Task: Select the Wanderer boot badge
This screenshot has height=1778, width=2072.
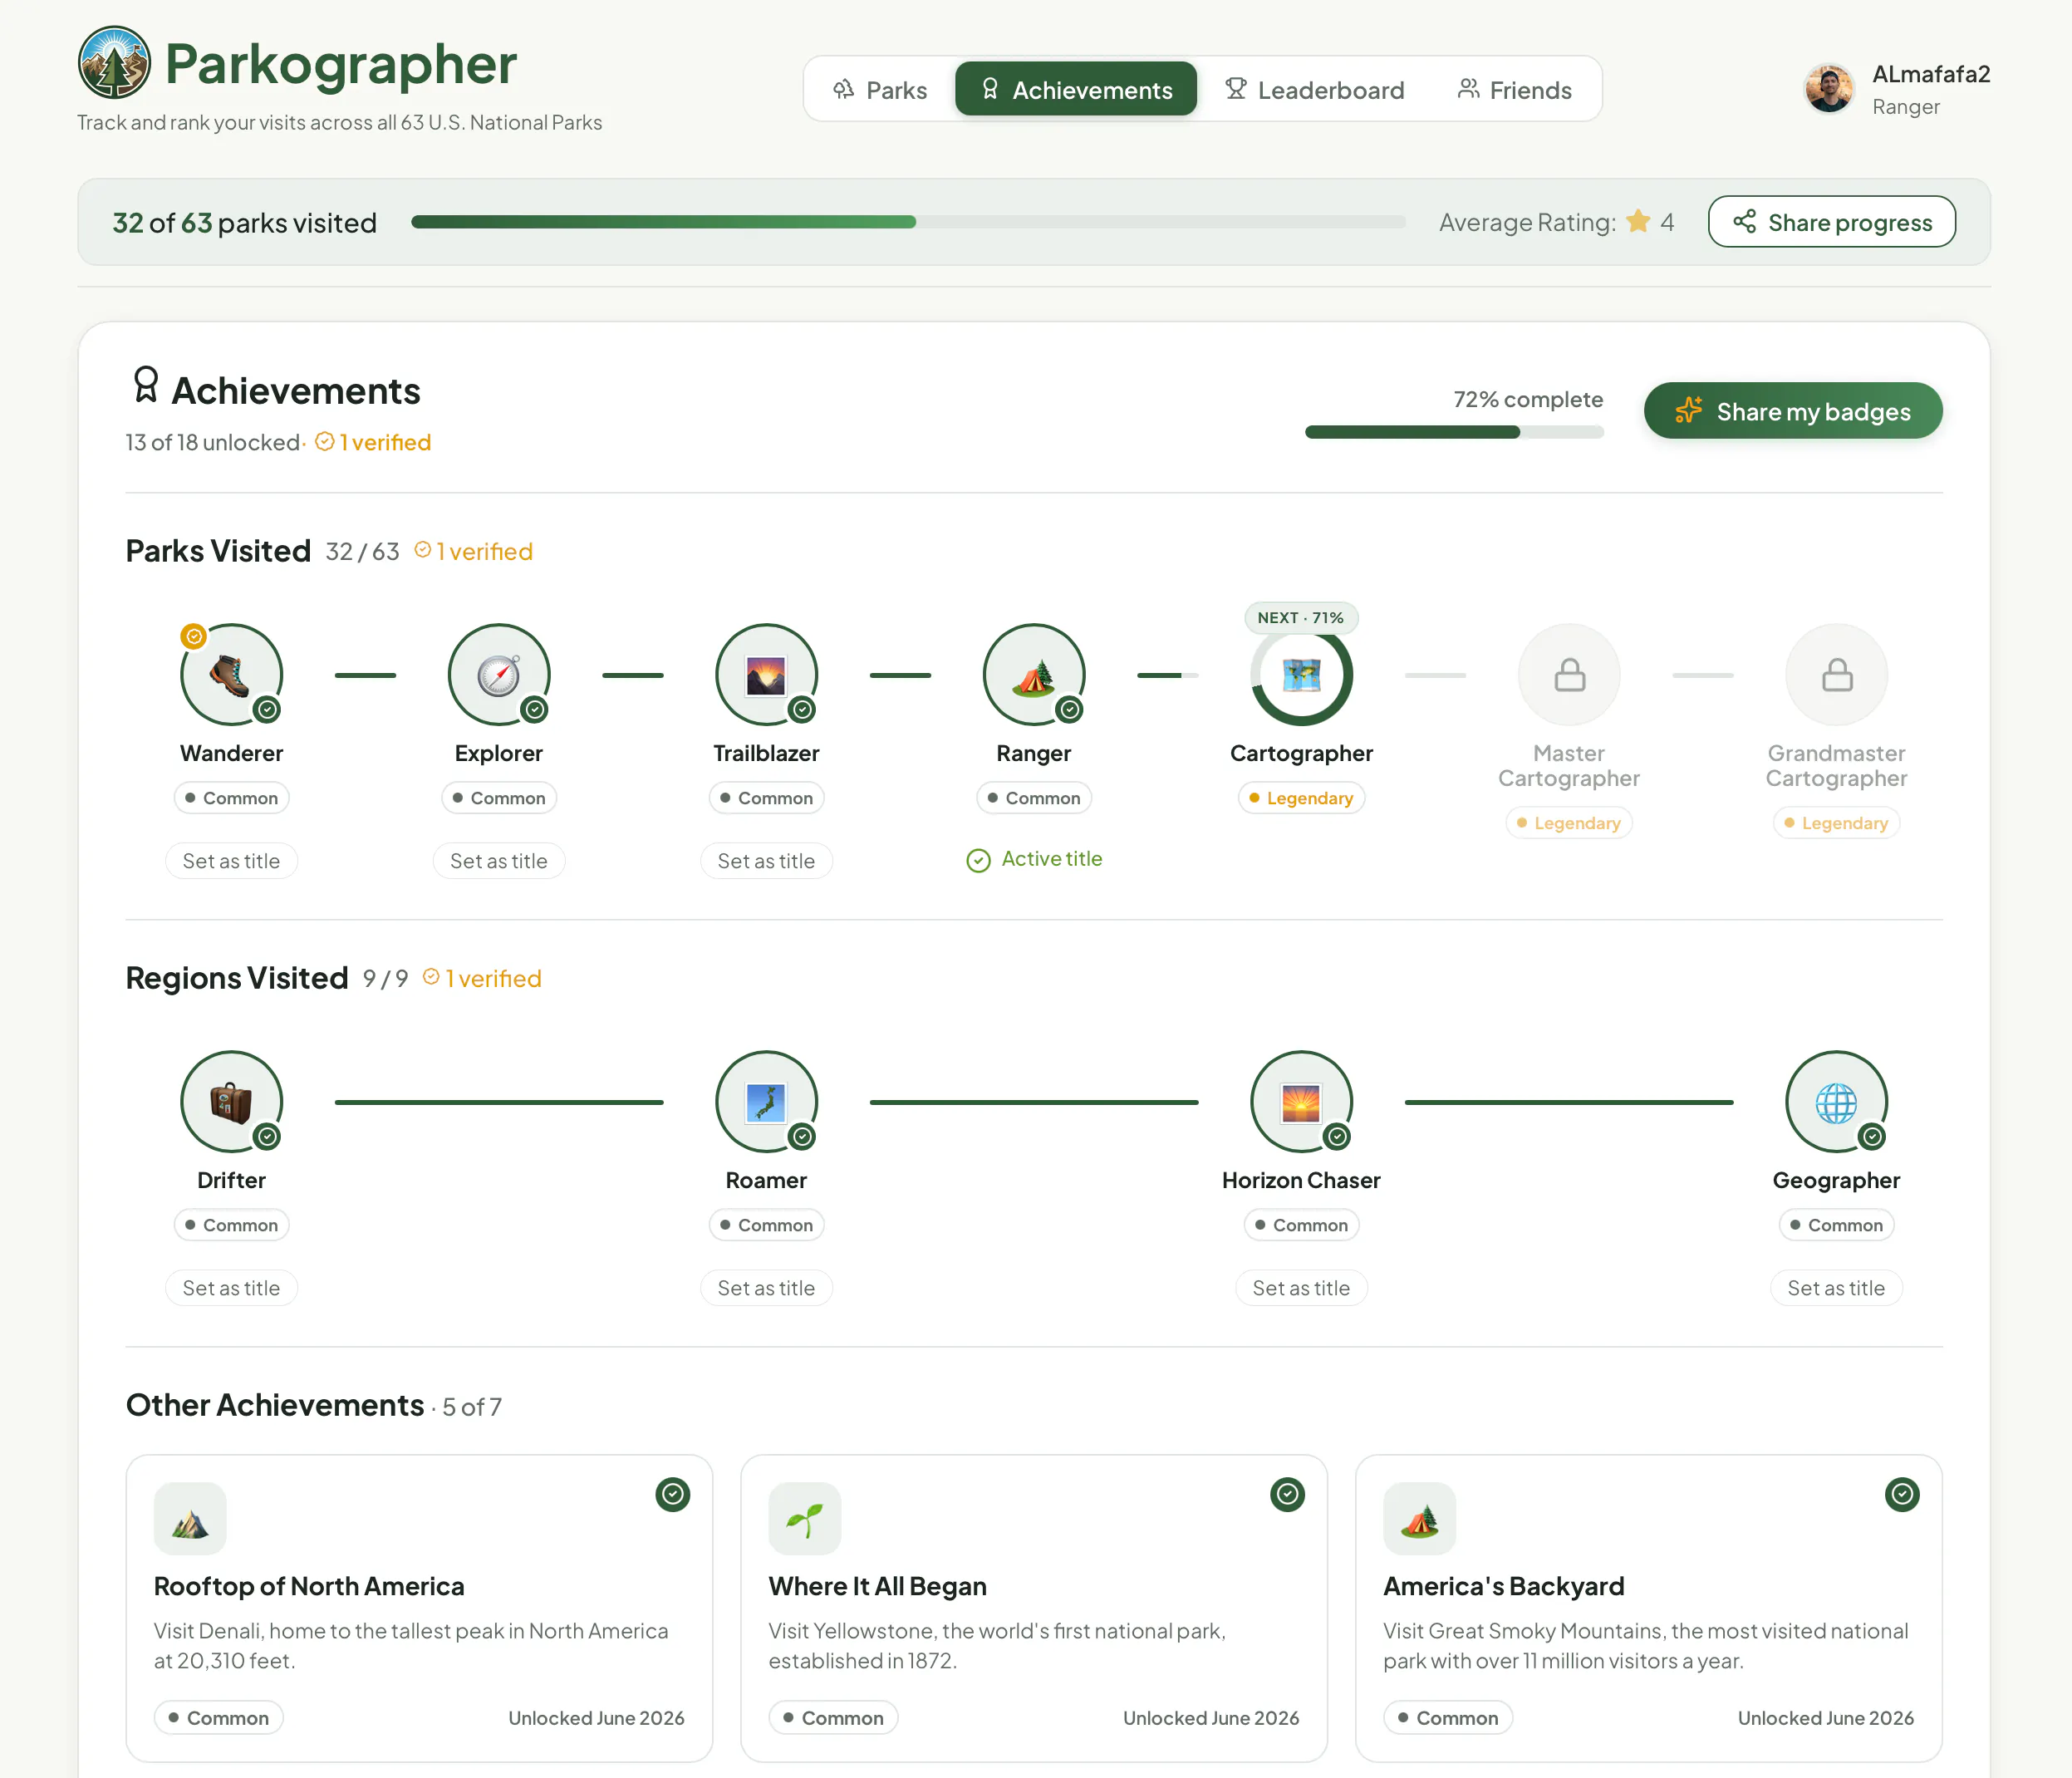Action: click(x=231, y=675)
